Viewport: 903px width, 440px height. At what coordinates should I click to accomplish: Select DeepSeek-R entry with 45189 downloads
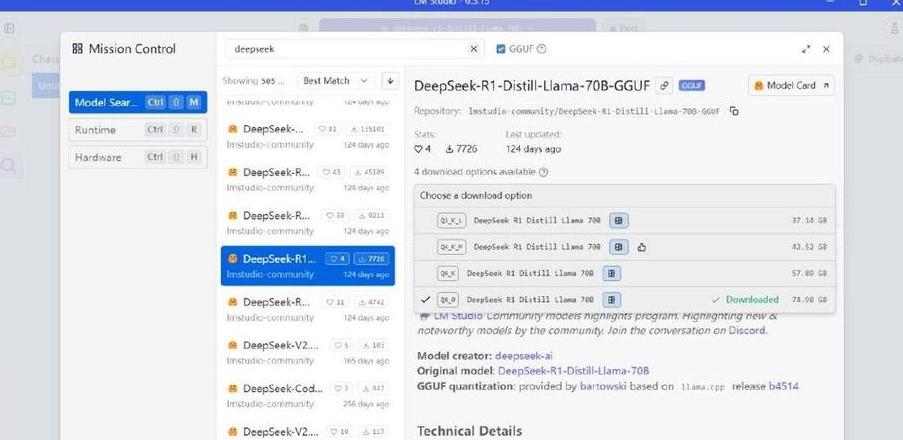[308, 179]
